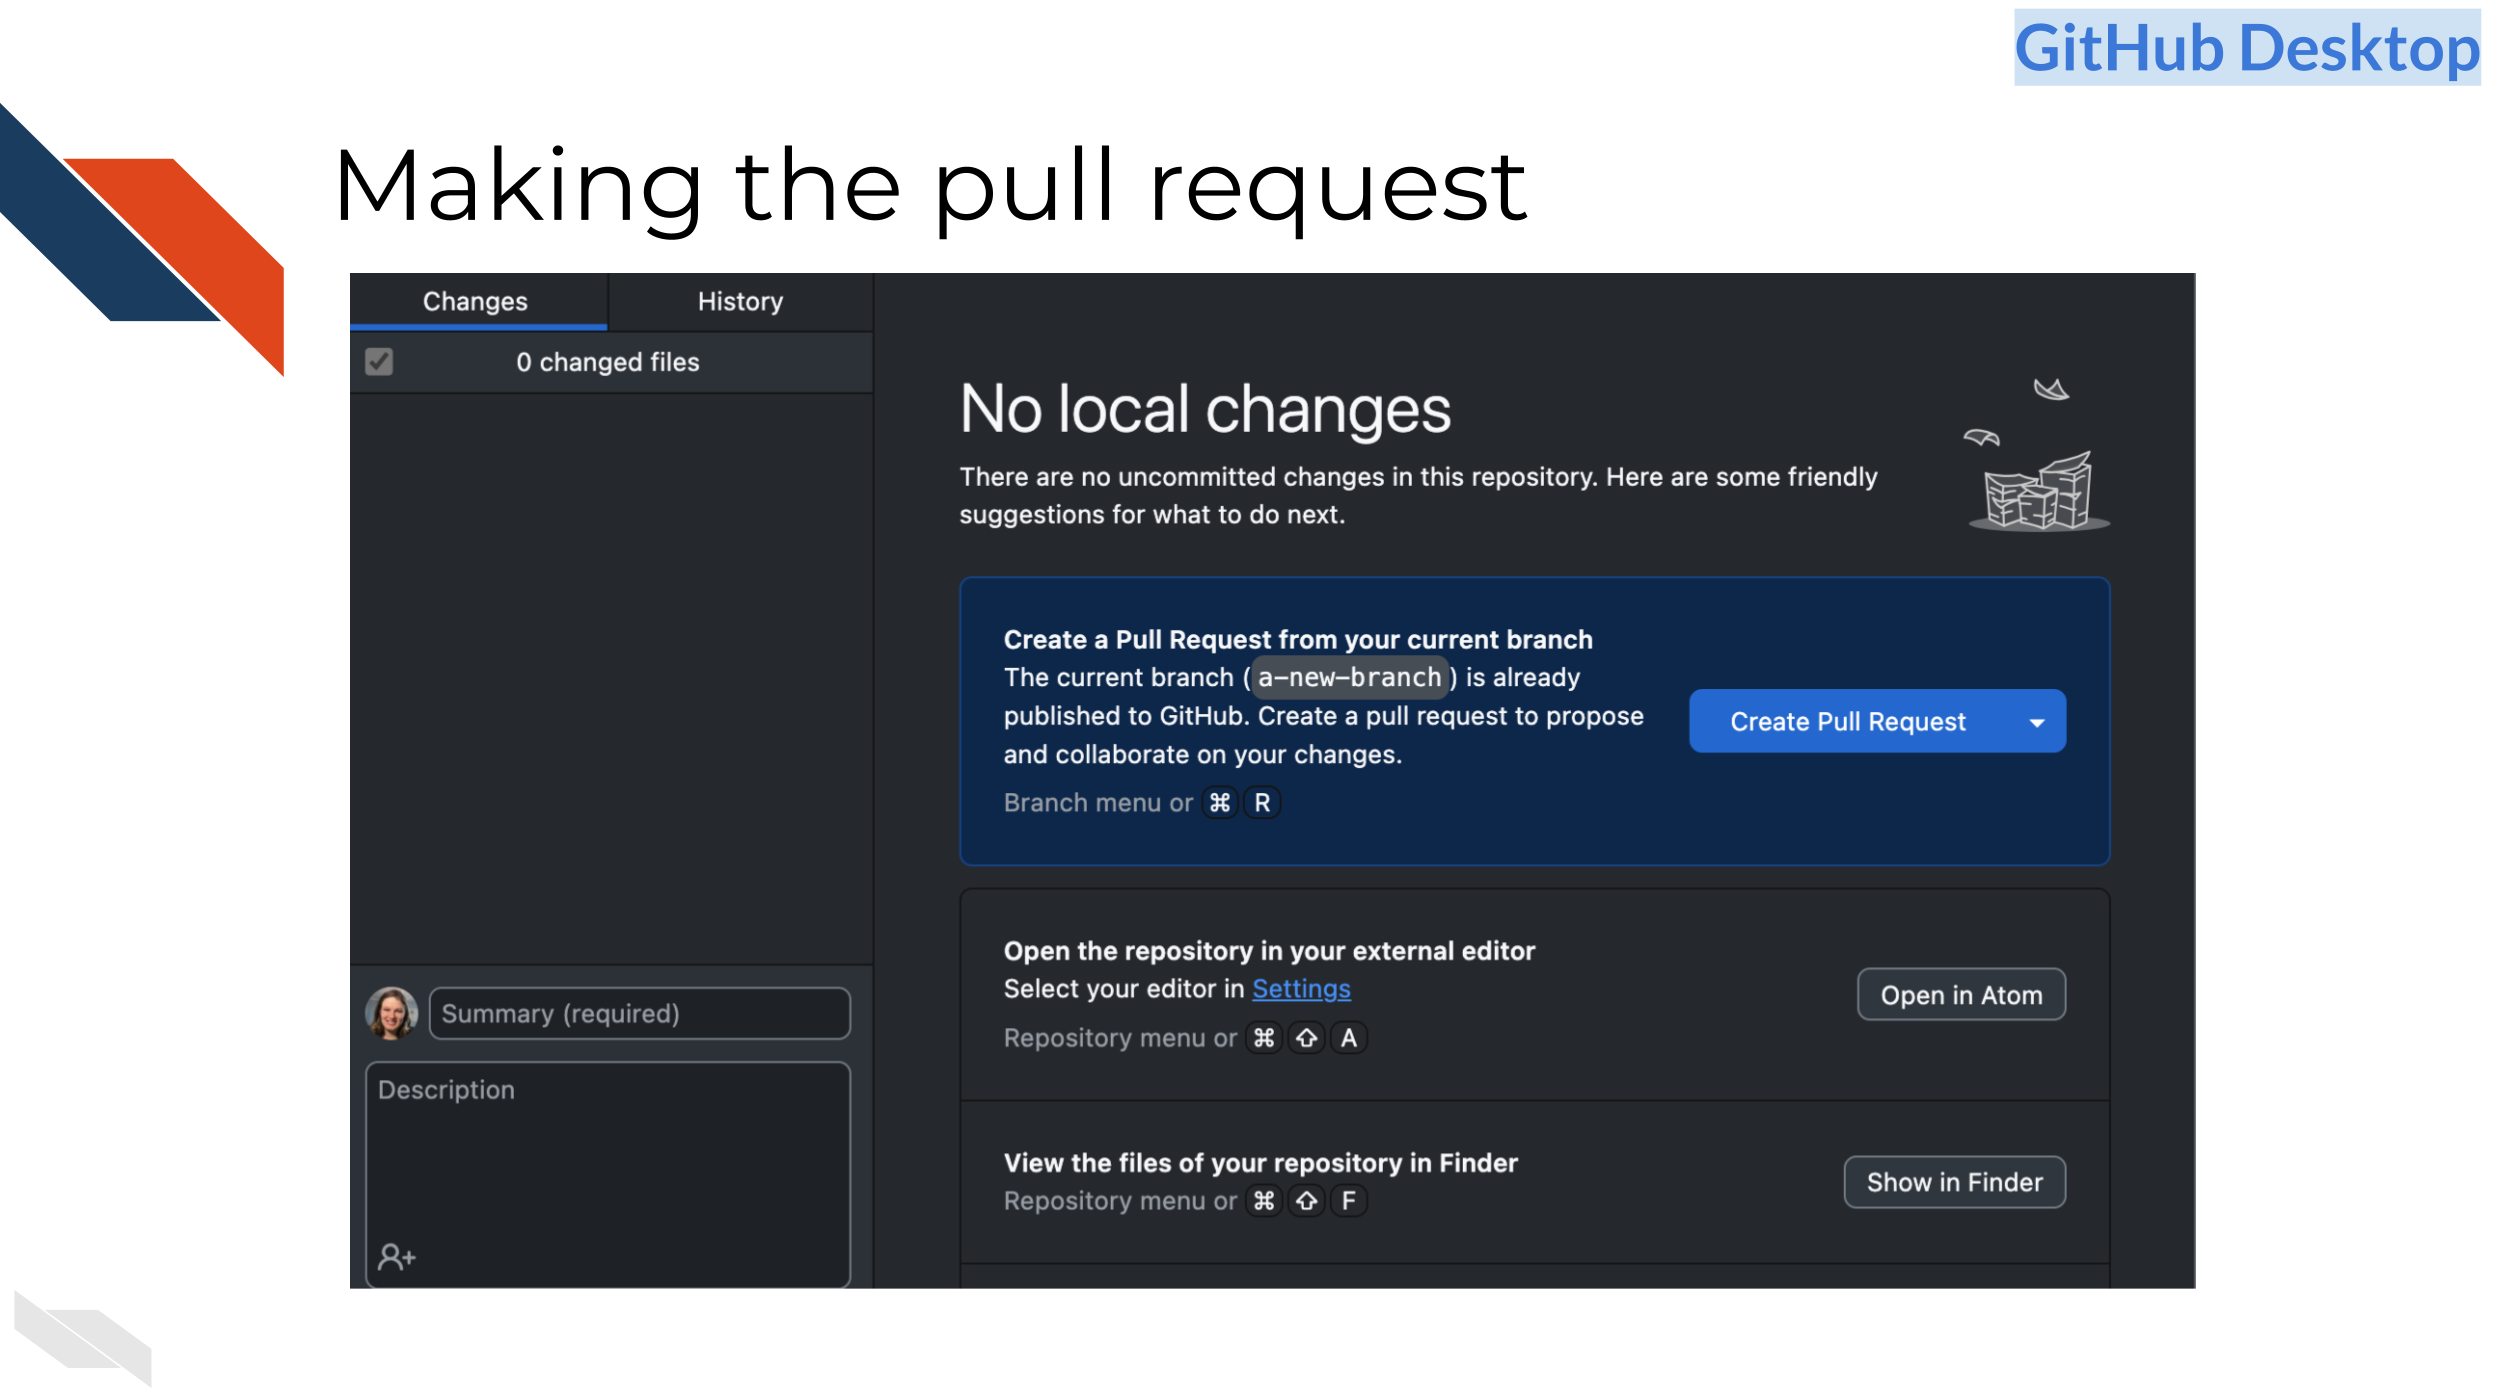Click the a-new-branch label
Image resolution: width=2500 pixels, height=1388 pixels.
(1350, 677)
